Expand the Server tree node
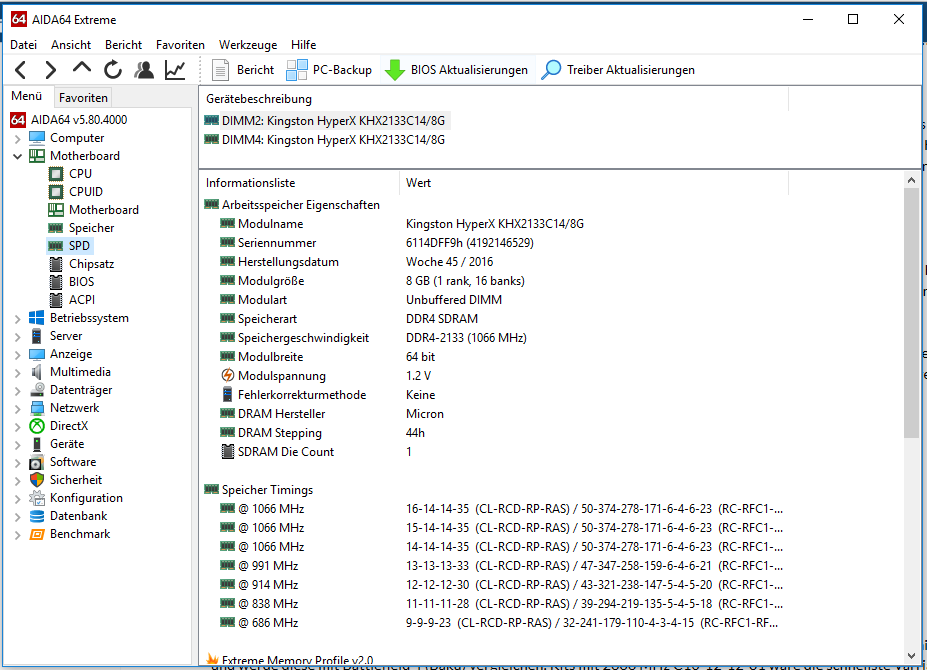The width and height of the screenshot is (927, 670). [x=17, y=337]
